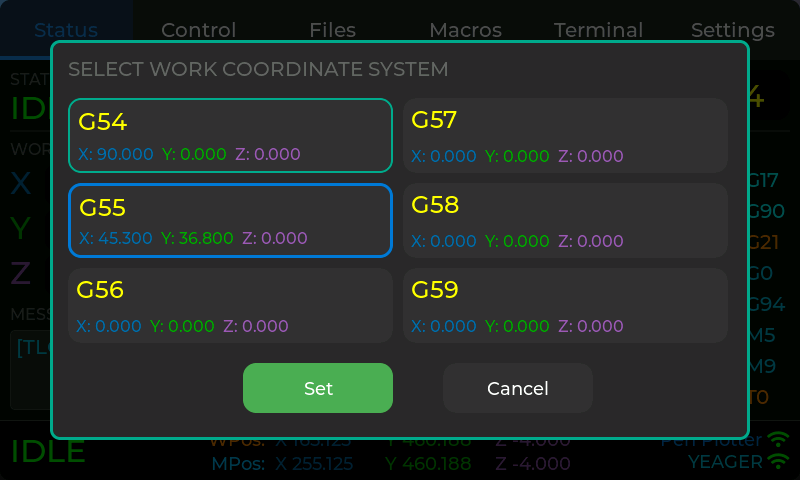The width and height of the screenshot is (800, 480).
Task: Cancel the coordinate system dialog
Action: tap(517, 388)
